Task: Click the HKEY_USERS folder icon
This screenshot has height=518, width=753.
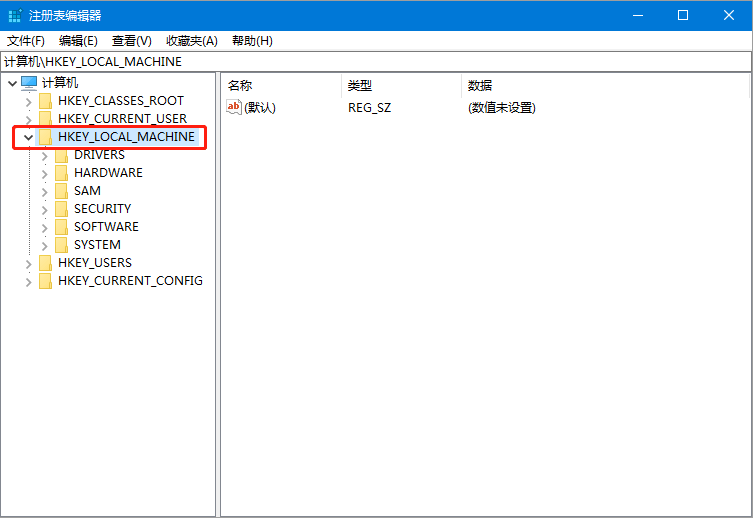Action: [x=46, y=263]
